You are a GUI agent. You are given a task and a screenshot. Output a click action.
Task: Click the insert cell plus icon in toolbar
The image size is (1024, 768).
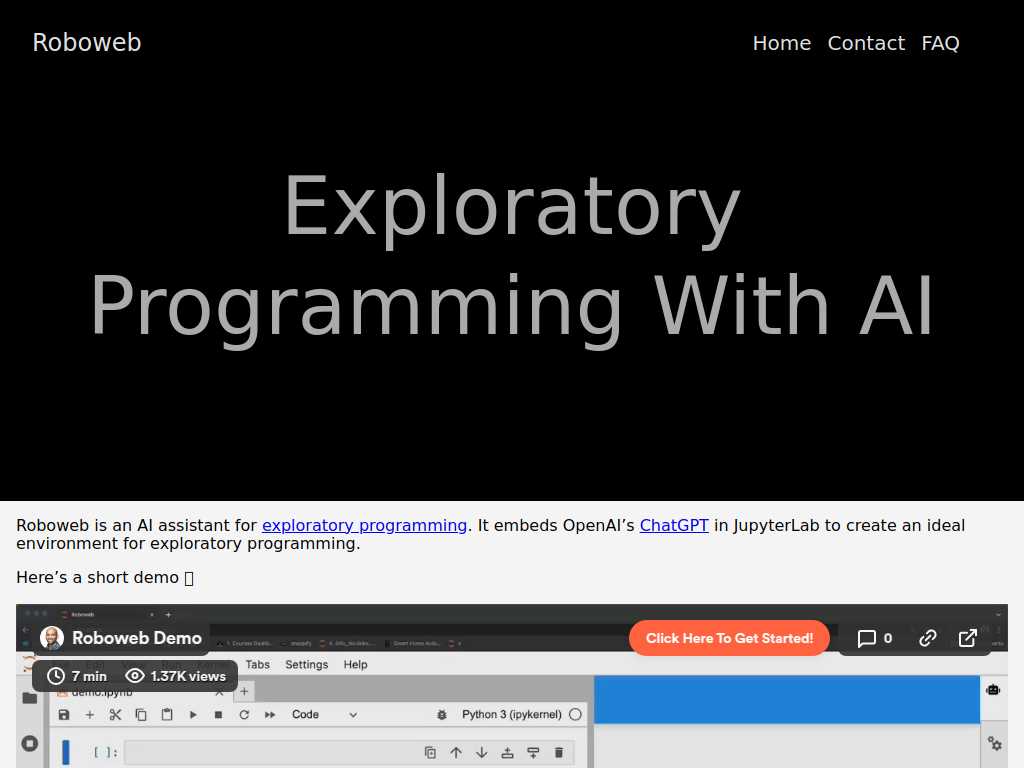click(89, 714)
